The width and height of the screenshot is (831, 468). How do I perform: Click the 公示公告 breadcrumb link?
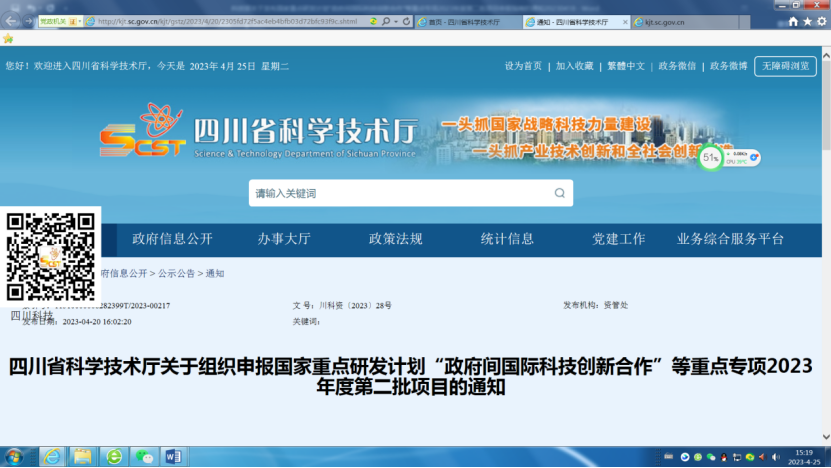[x=176, y=273]
